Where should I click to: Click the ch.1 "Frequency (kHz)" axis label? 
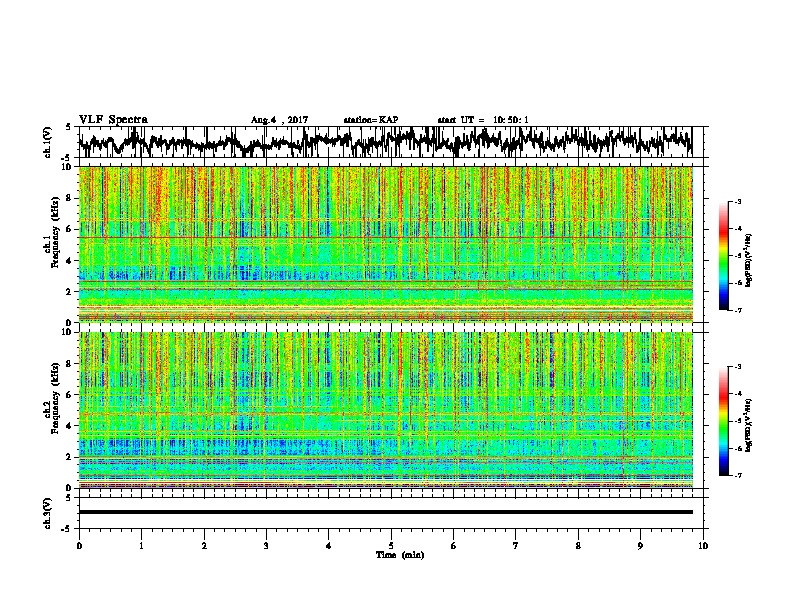[55, 232]
